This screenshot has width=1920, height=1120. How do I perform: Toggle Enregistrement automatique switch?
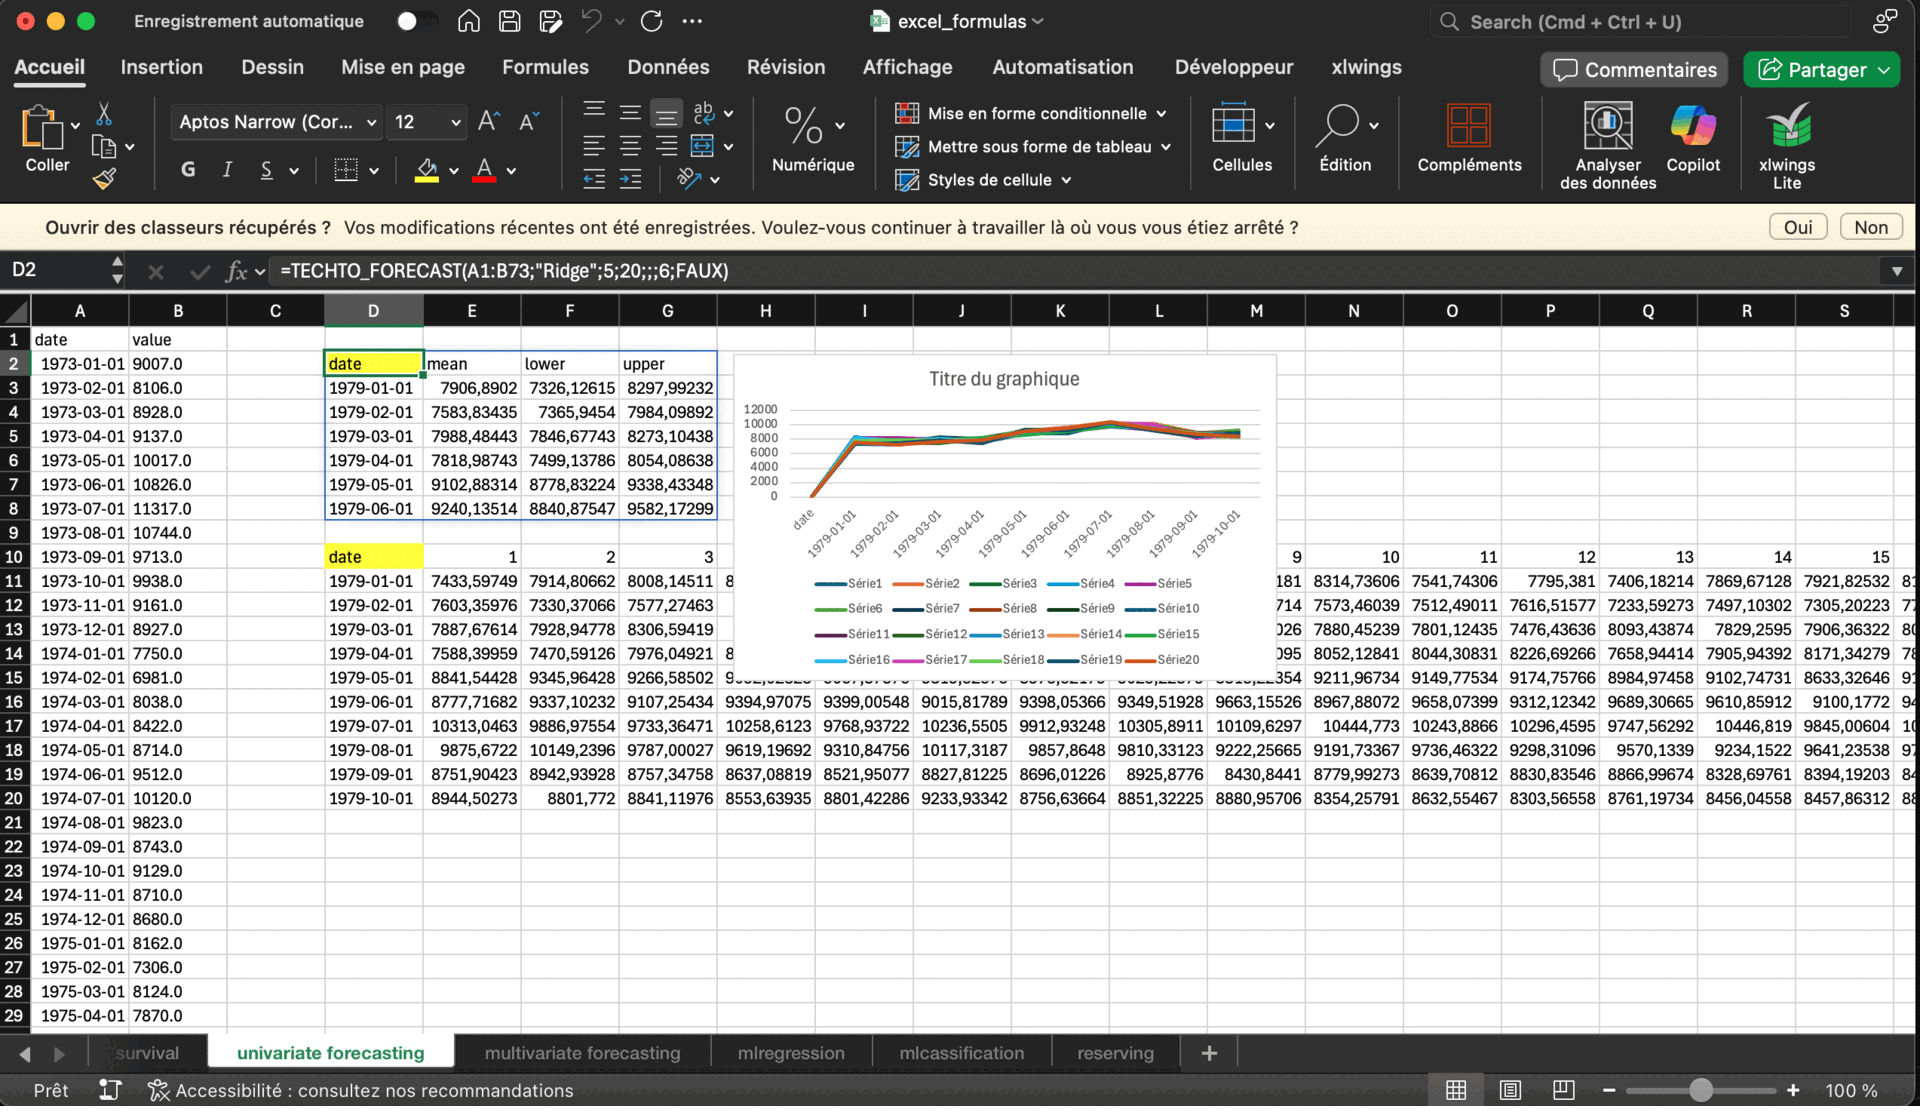click(x=414, y=21)
